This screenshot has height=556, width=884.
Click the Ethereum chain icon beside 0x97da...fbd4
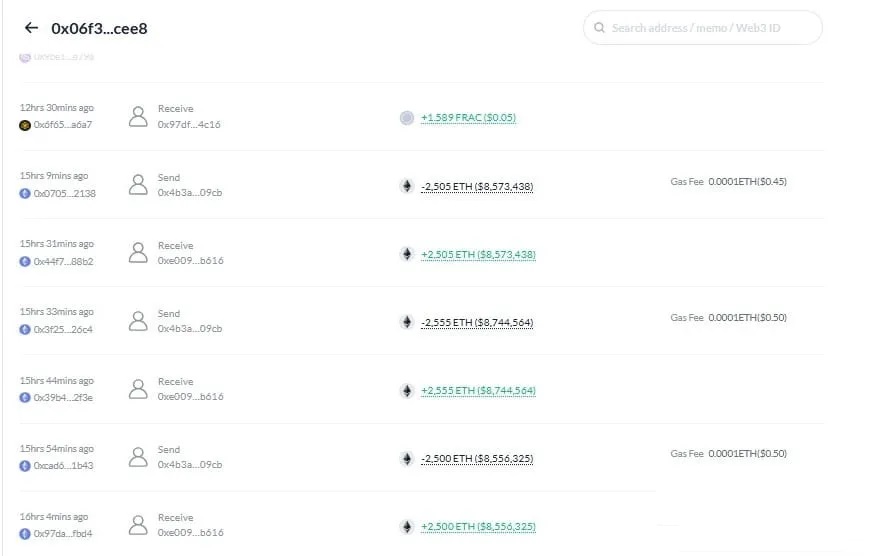point(25,533)
